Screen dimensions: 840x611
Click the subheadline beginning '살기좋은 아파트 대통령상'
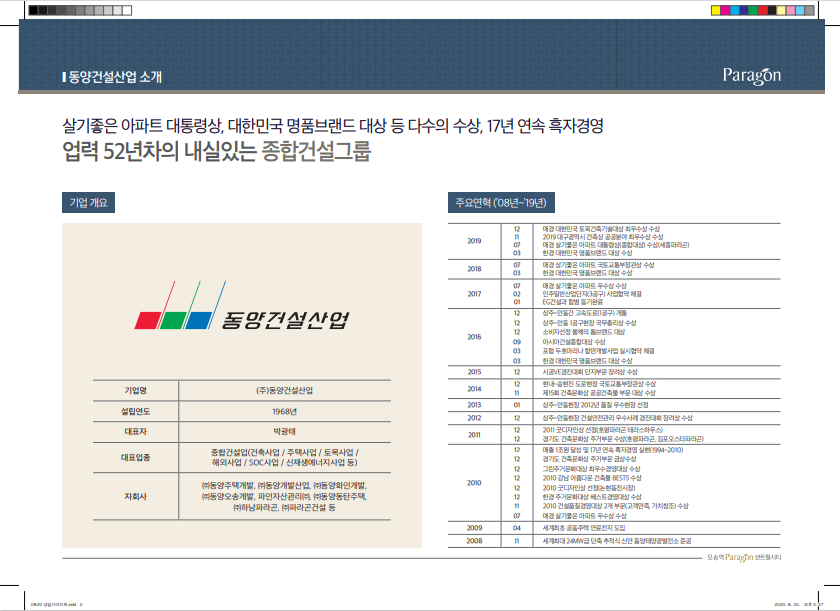pos(333,126)
